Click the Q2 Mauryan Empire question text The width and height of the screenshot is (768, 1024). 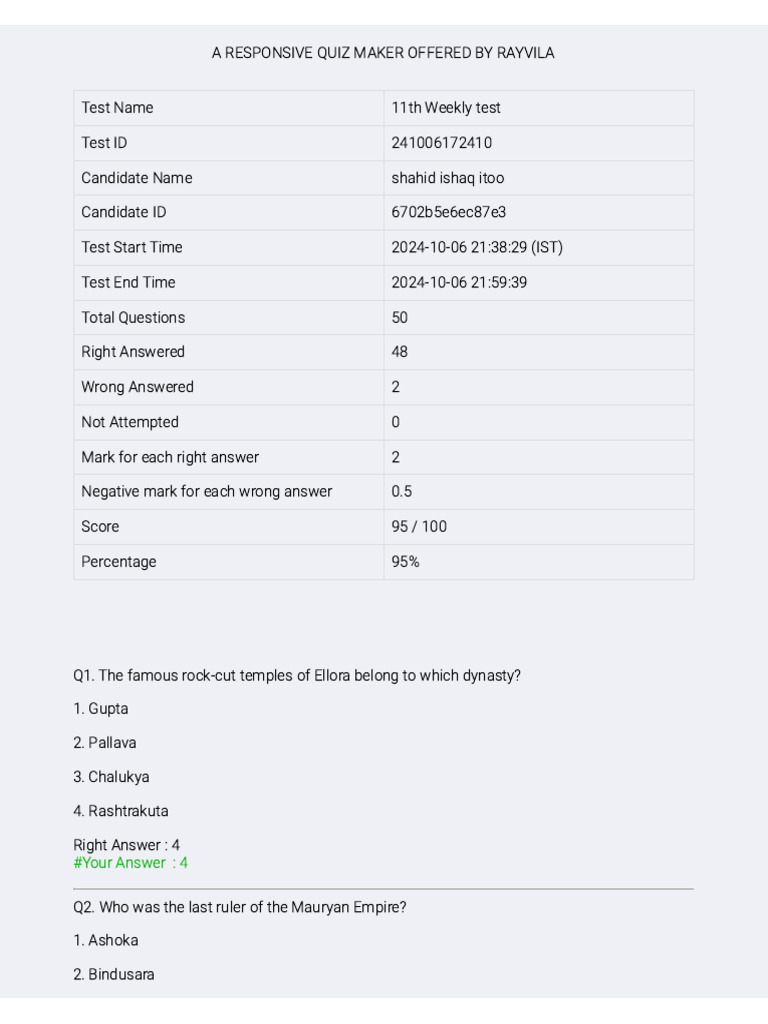[240, 908]
